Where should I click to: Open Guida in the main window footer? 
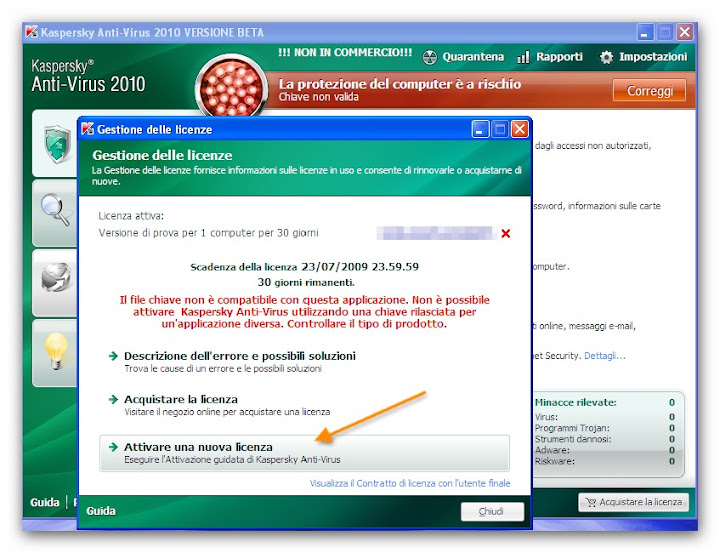pos(45,502)
